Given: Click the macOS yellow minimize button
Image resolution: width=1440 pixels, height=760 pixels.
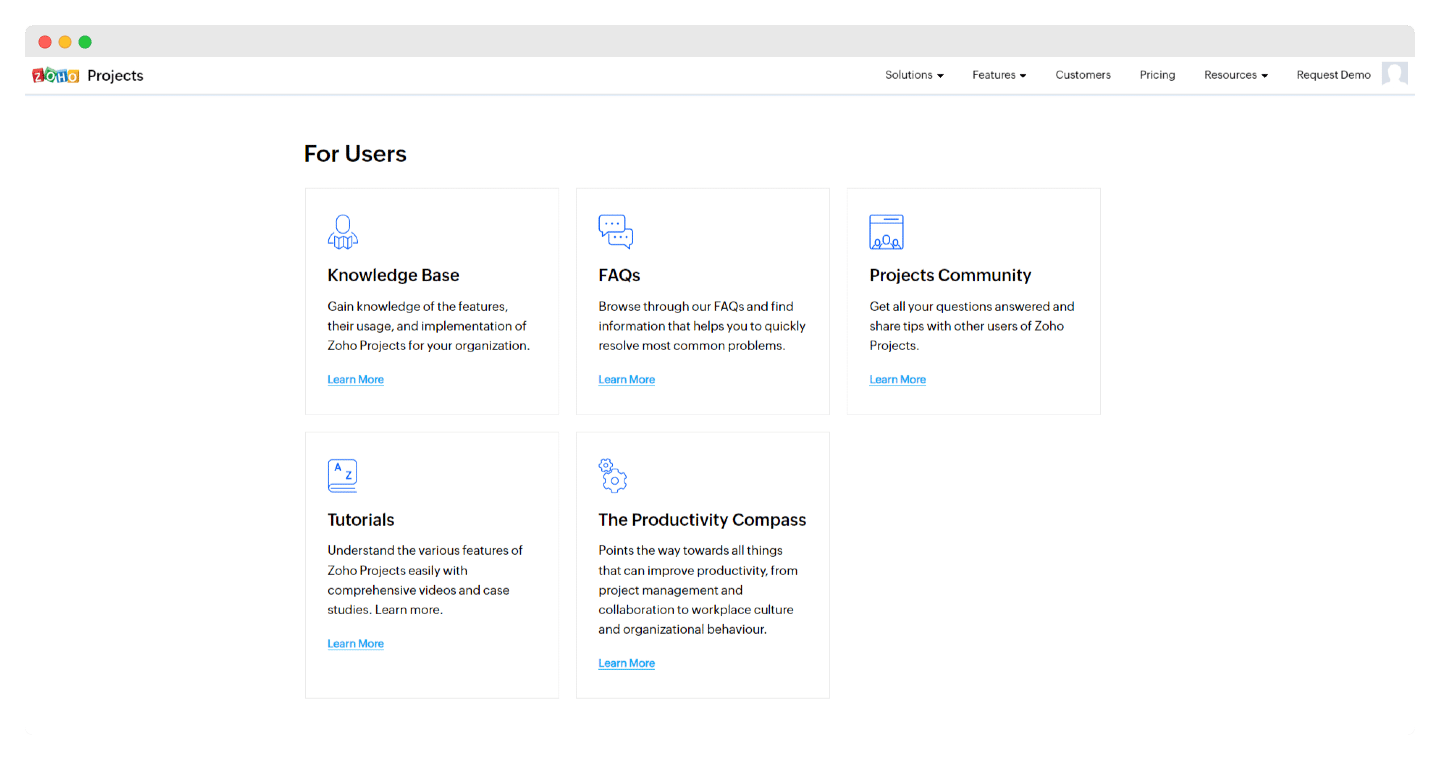Looking at the screenshot, I should pos(65,42).
